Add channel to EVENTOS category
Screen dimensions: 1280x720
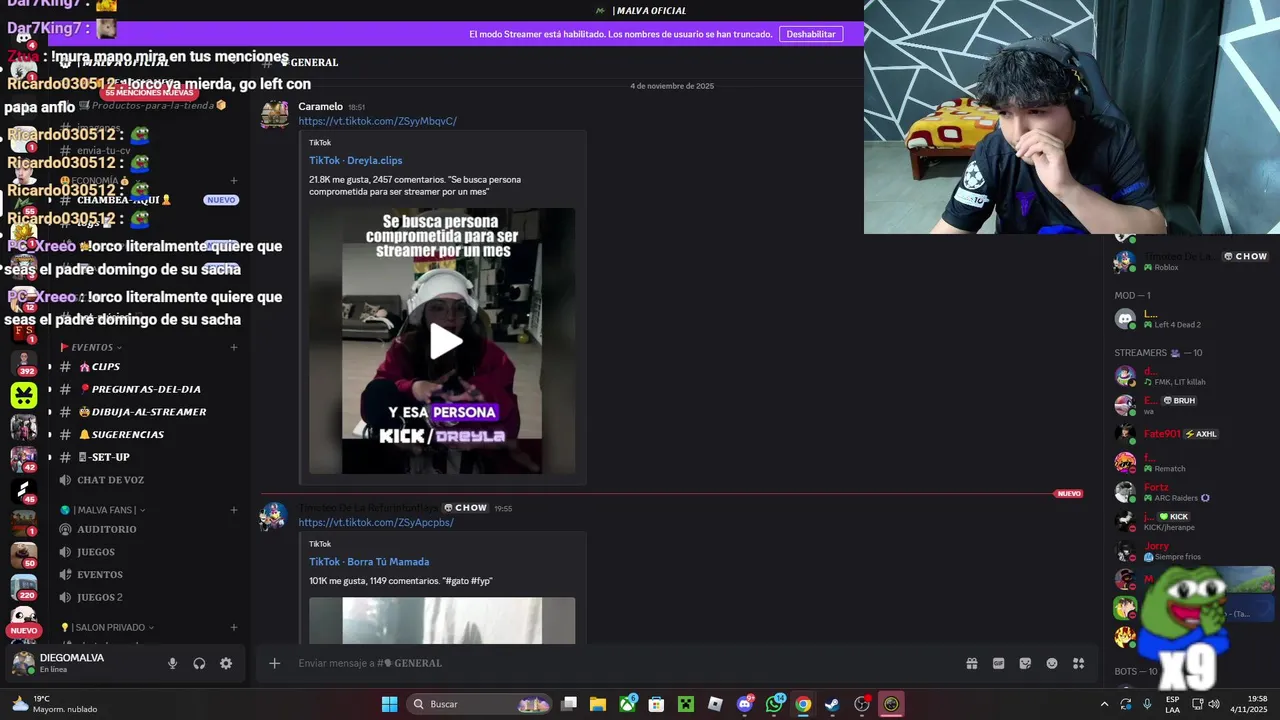pos(233,348)
